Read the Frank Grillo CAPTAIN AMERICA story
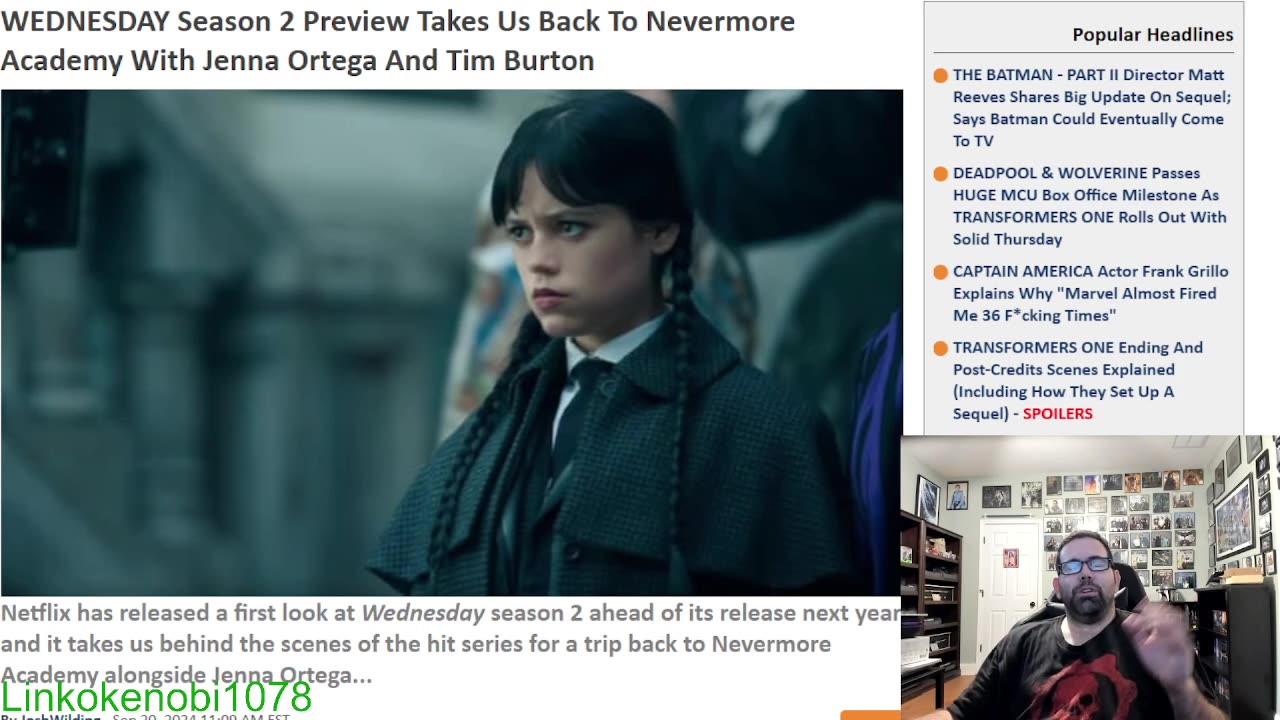This screenshot has width=1280, height=720. 1091,293
